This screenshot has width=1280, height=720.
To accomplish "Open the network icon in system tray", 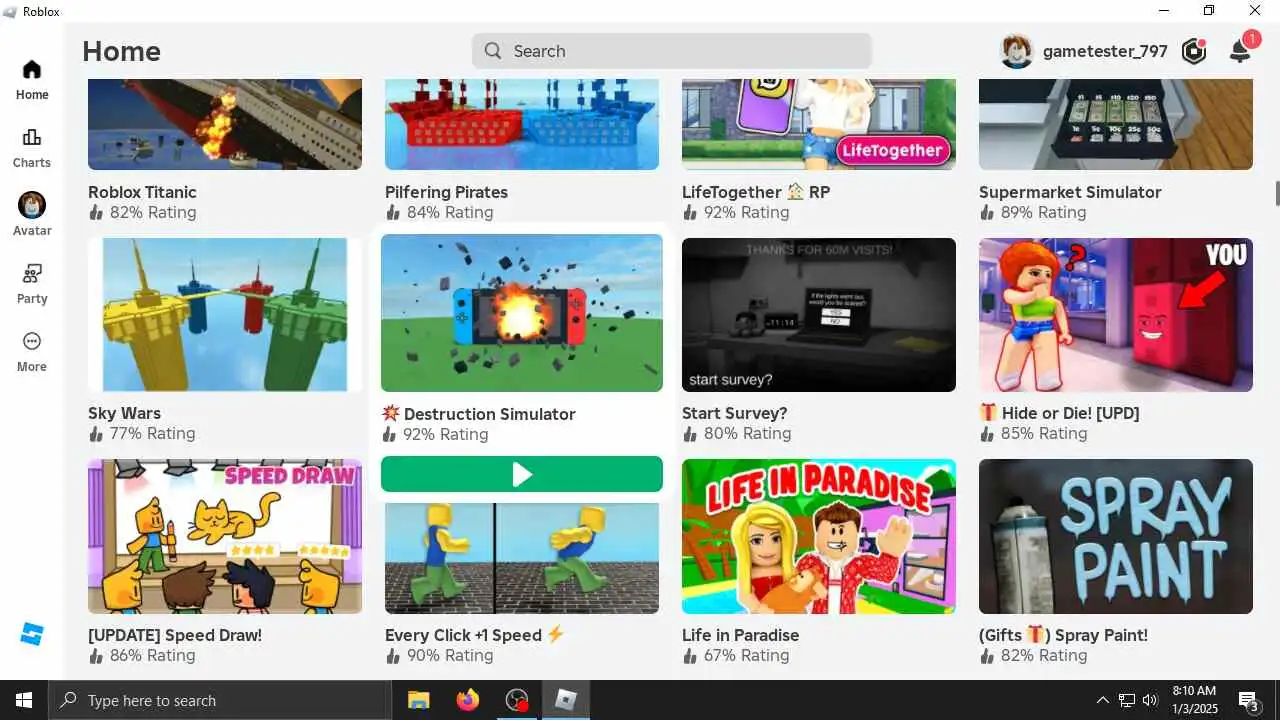I will point(1127,700).
